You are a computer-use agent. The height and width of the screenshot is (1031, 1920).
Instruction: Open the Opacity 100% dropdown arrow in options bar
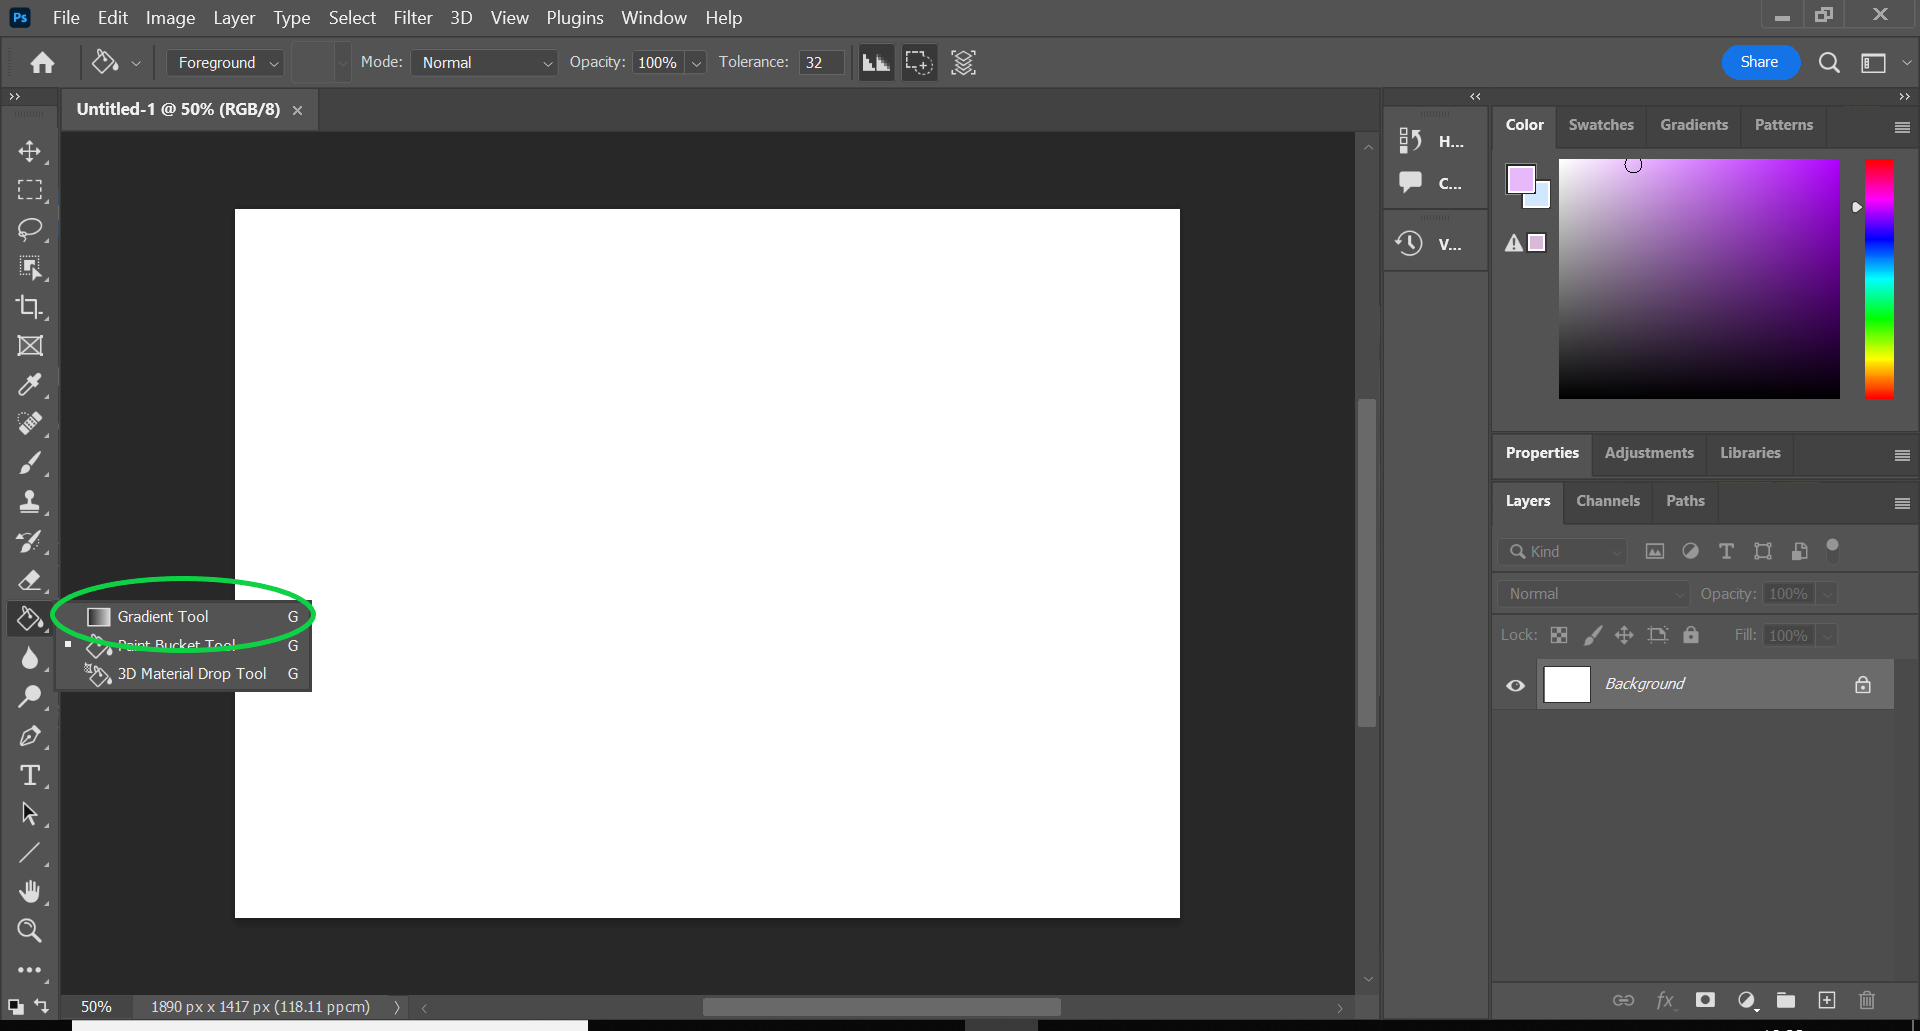[697, 63]
